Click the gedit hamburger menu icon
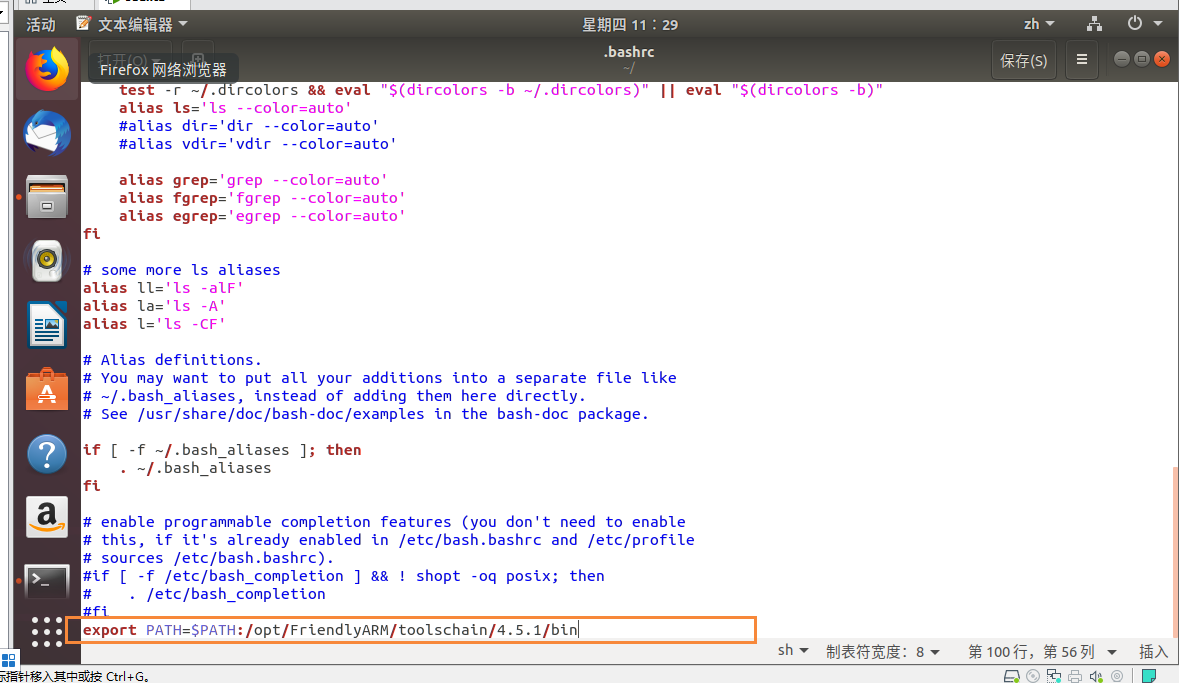Screen dimensions: 1179x683 (x=1082, y=59)
